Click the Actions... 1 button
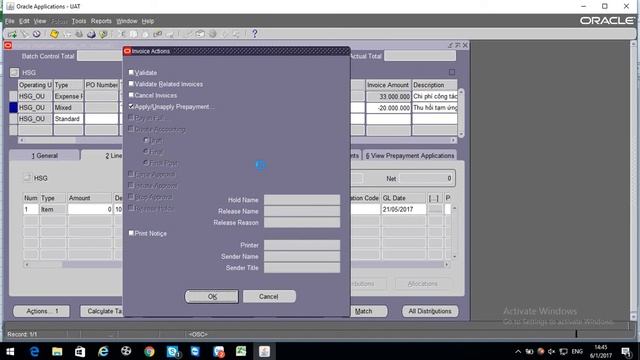 42,311
